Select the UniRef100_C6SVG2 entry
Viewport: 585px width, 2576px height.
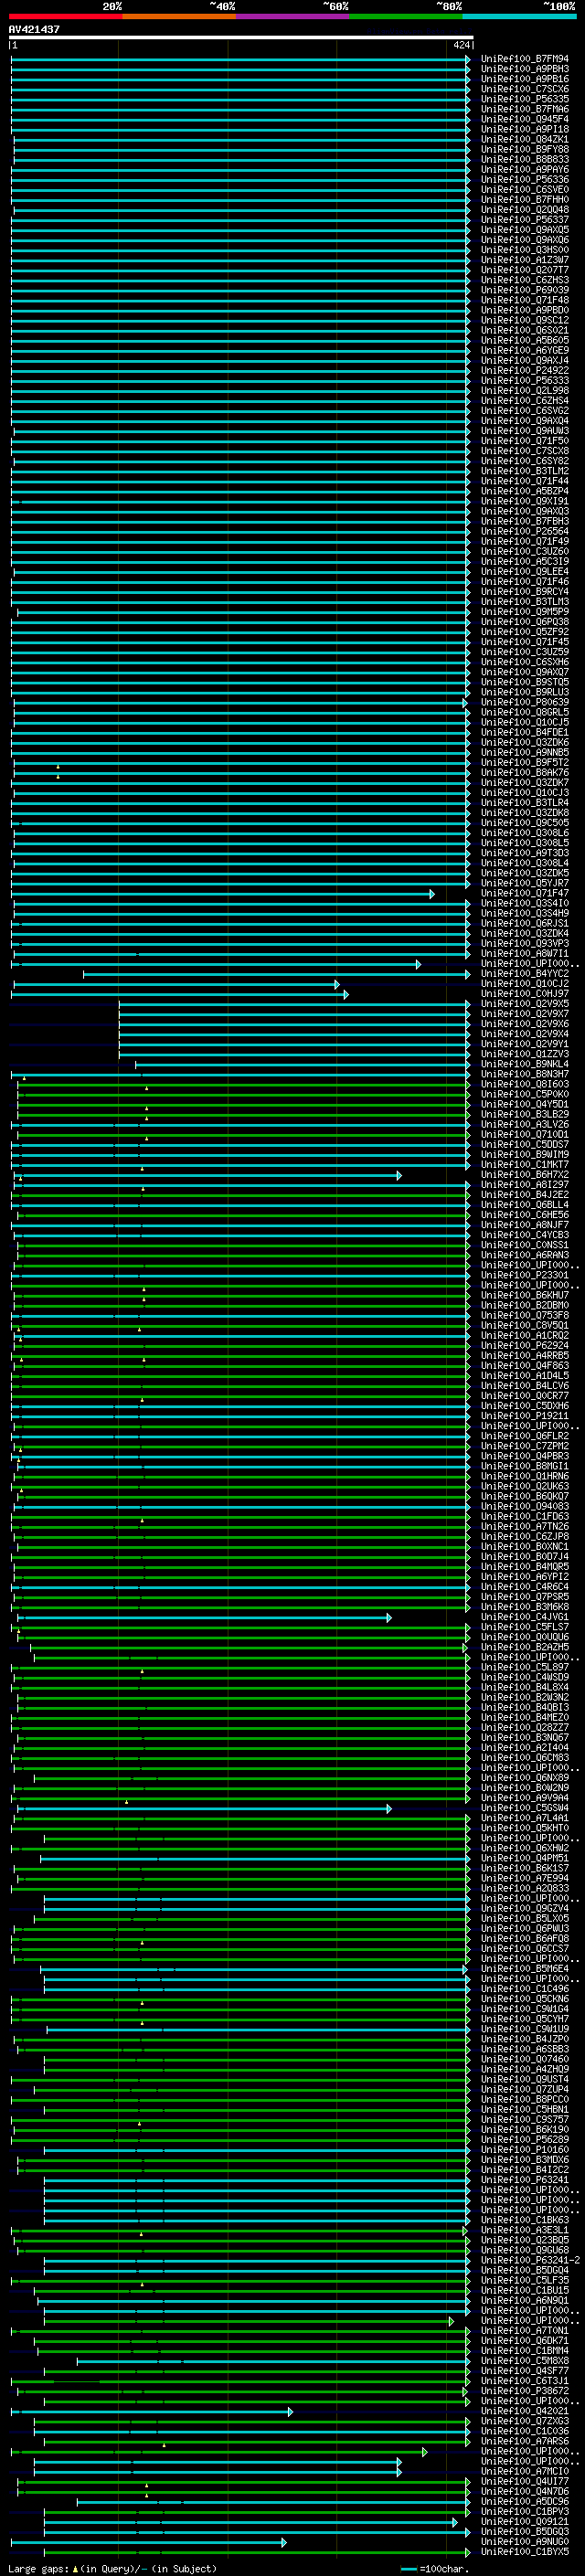(525, 411)
